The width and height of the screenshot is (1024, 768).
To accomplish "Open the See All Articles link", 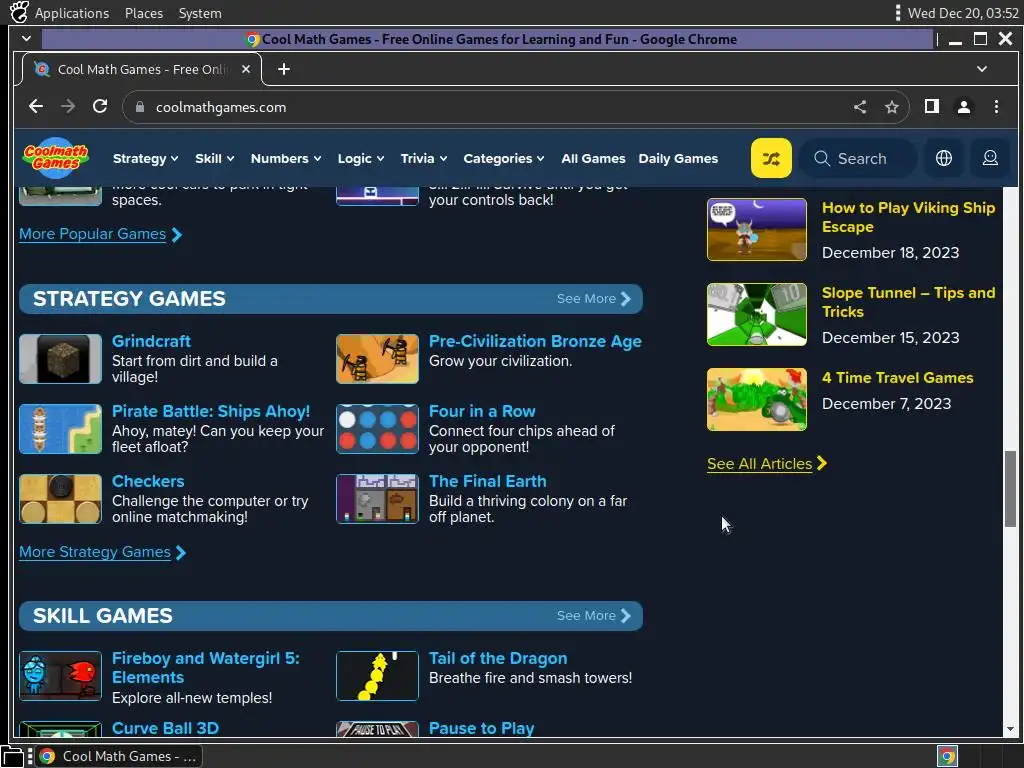I will tap(767, 464).
